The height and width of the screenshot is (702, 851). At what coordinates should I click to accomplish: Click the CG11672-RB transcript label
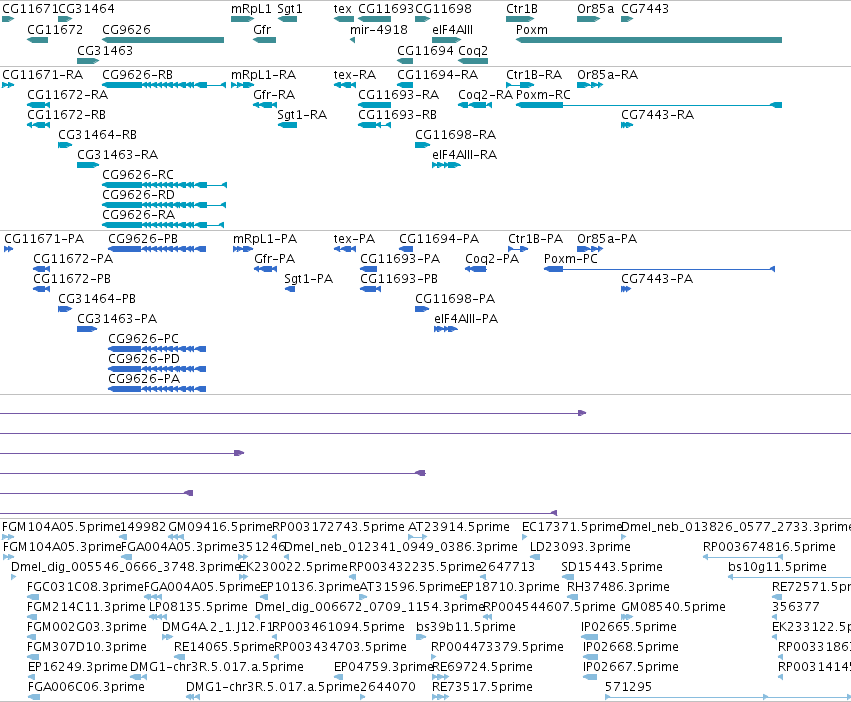66,115
